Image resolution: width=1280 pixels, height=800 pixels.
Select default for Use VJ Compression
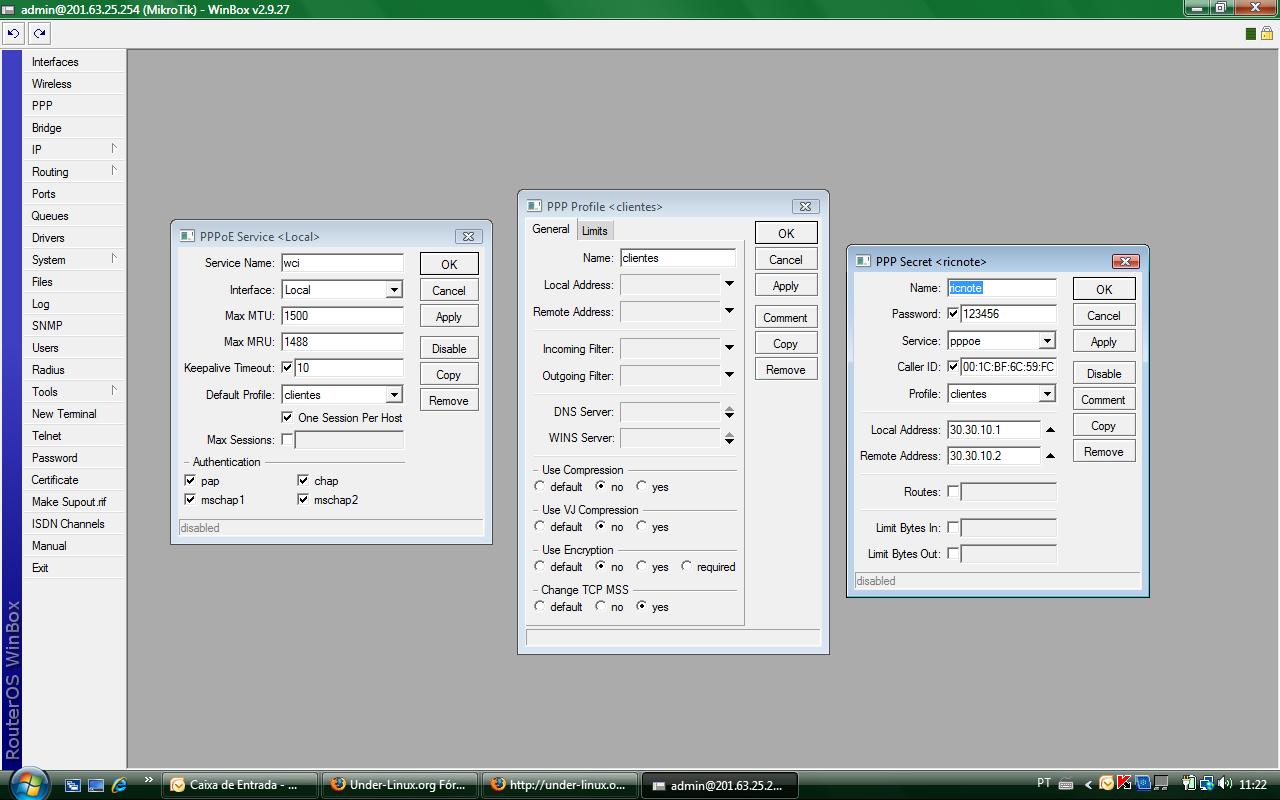point(540,527)
